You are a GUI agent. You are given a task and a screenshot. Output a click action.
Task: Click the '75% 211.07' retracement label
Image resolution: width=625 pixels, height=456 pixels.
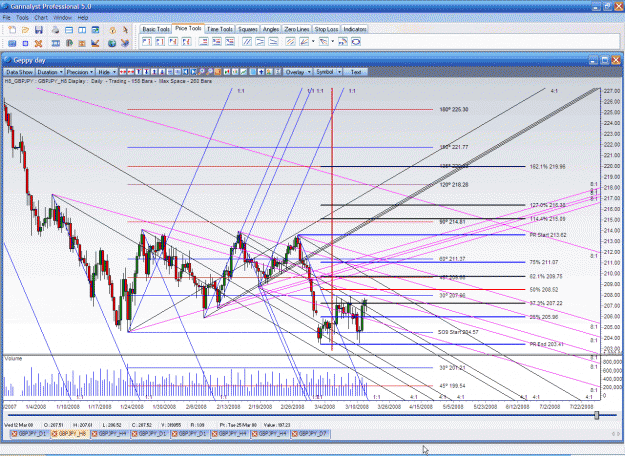click(x=544, y=262)
